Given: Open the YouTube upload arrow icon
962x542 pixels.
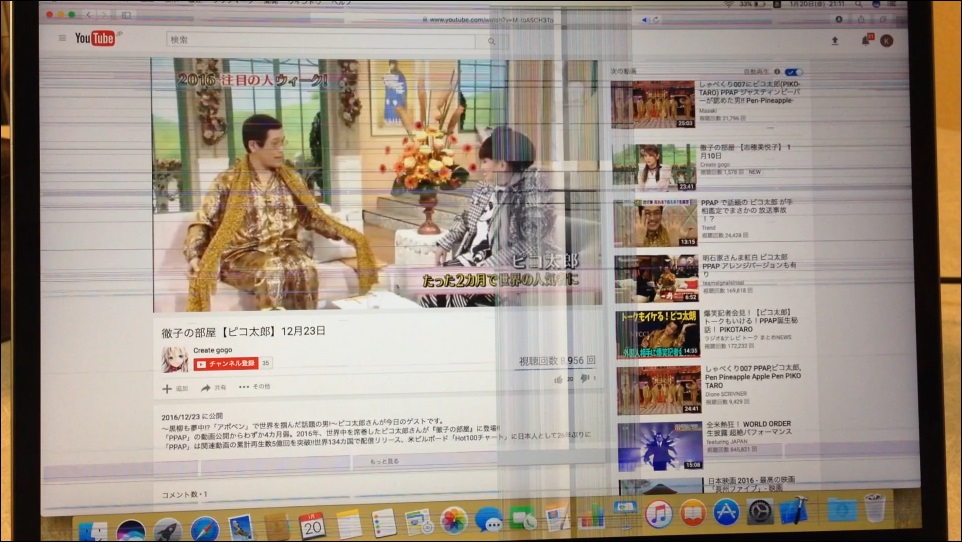Looking at the screenshot, I should click(x=834, y=41).
